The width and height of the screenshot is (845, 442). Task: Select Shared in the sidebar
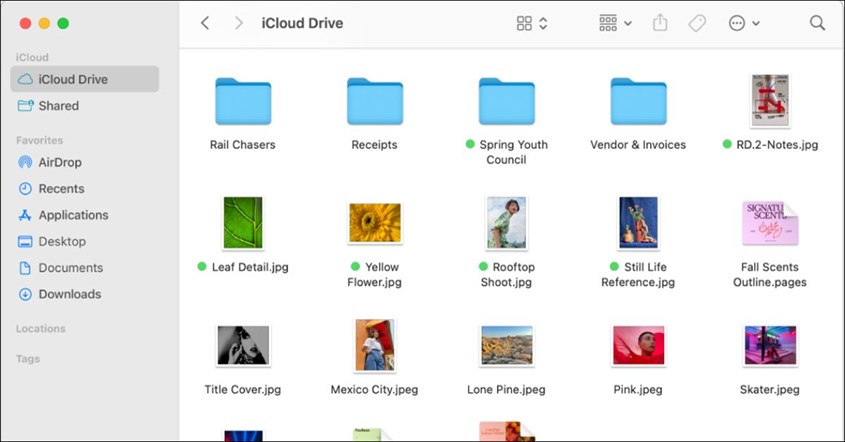pos(58,106)
